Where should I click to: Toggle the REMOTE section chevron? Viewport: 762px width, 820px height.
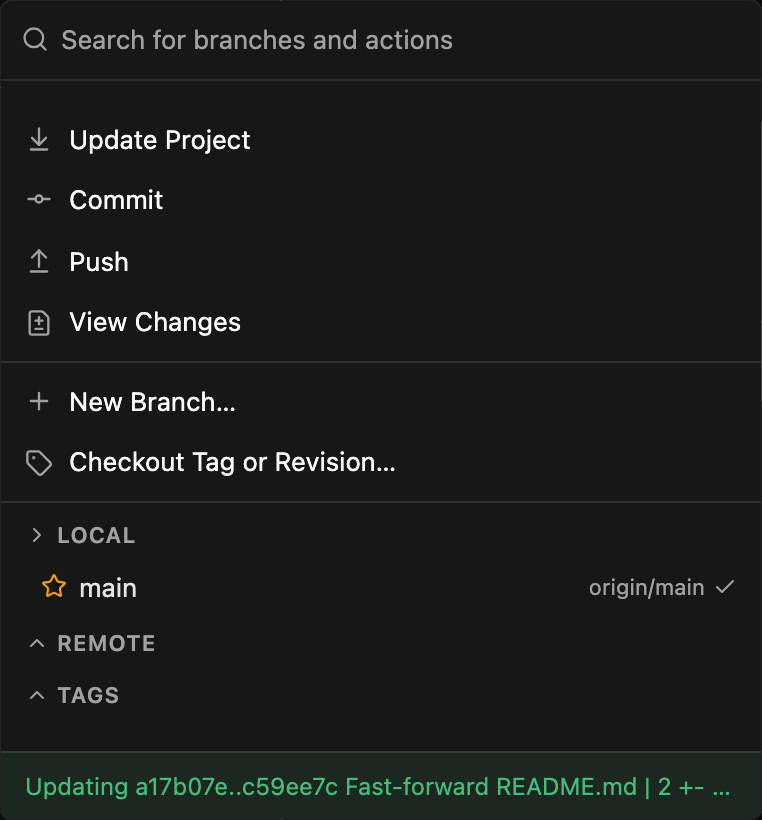(37, 643)
